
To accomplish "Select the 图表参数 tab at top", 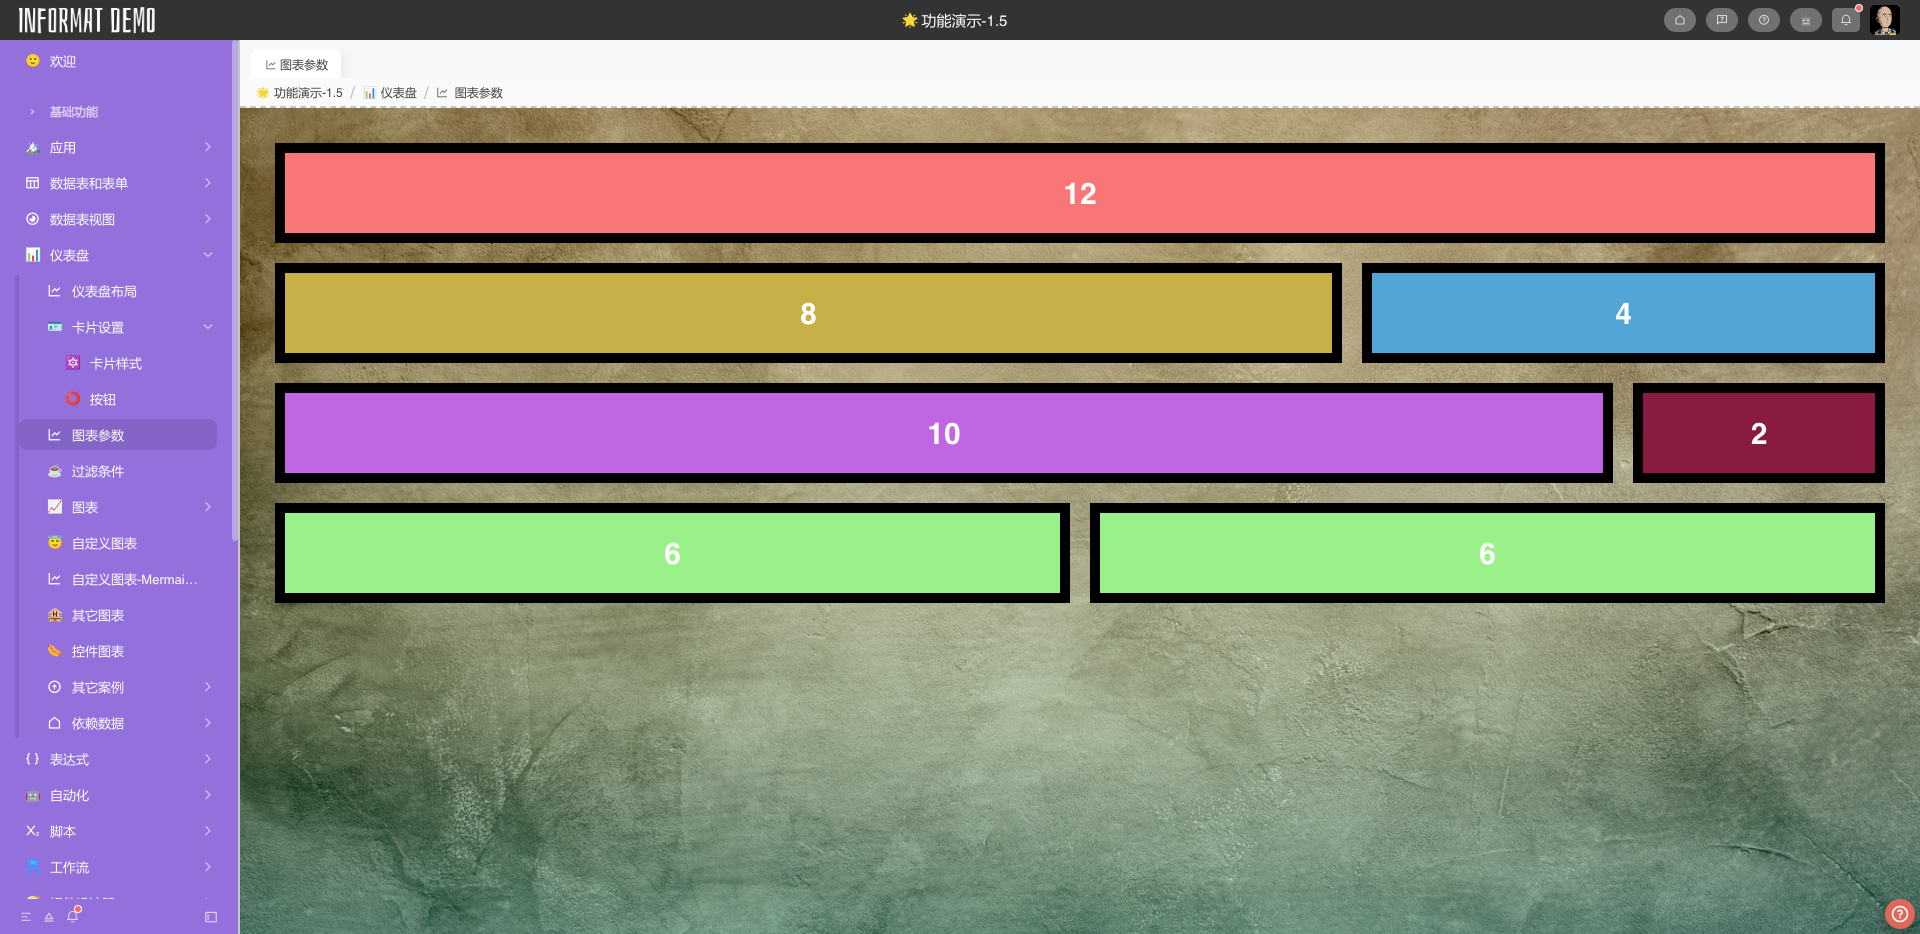I will click(296, 65).
